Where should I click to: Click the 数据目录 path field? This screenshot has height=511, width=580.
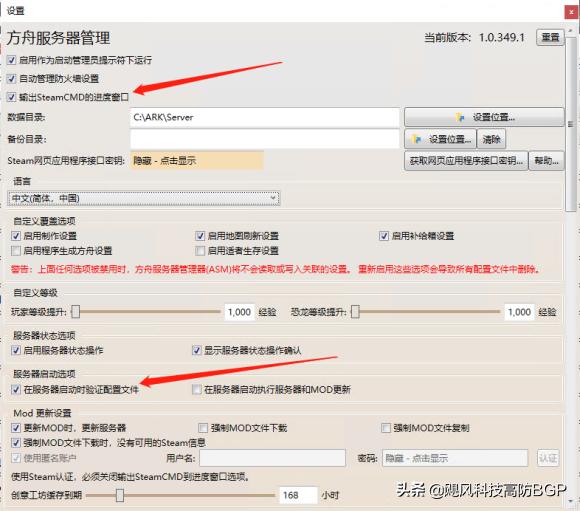coord(265,117)
